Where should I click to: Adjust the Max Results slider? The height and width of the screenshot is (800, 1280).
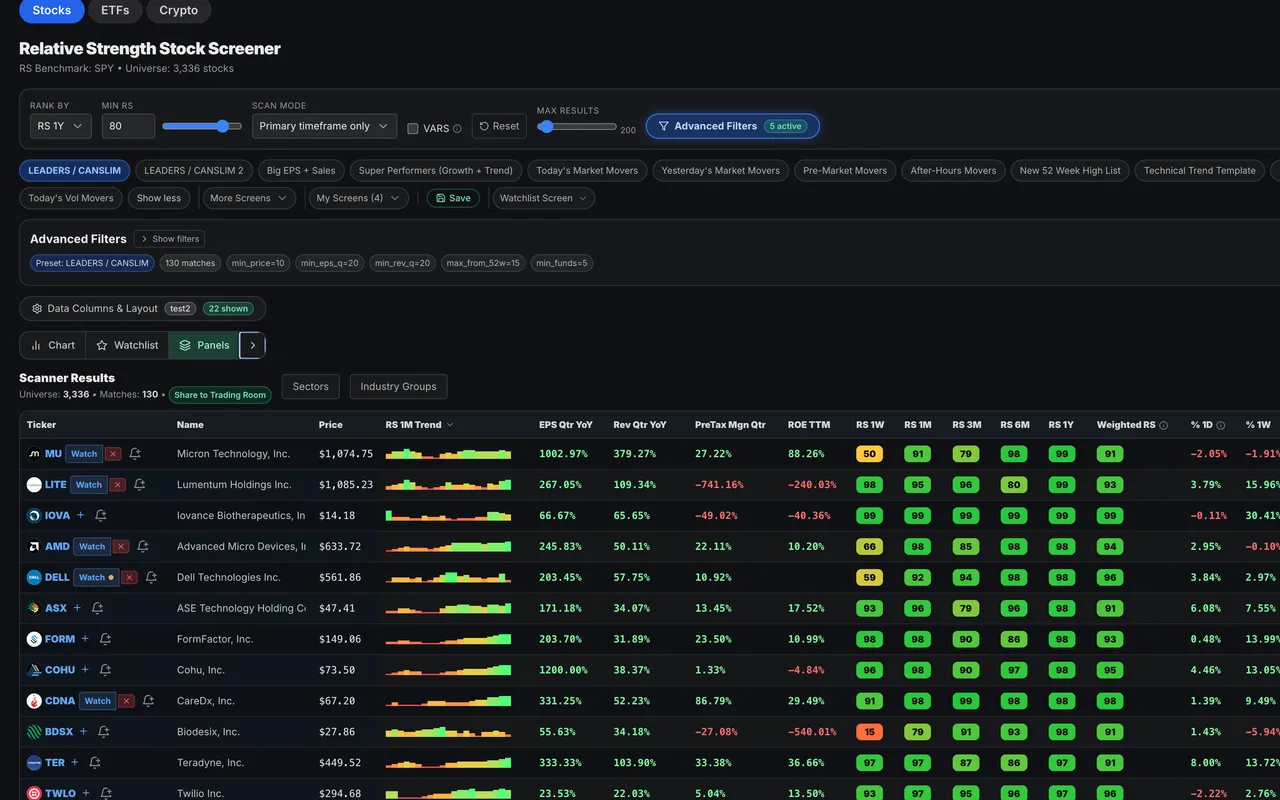(x=577, y=126)
